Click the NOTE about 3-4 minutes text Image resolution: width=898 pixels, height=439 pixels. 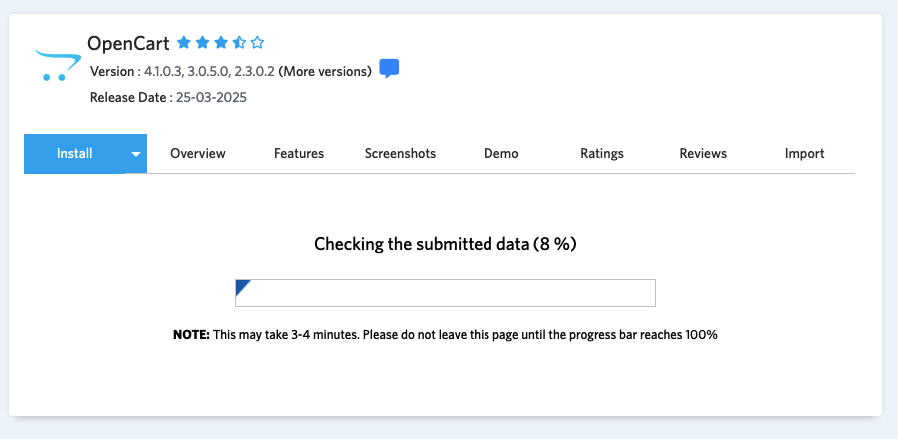(x=445, y=335)
